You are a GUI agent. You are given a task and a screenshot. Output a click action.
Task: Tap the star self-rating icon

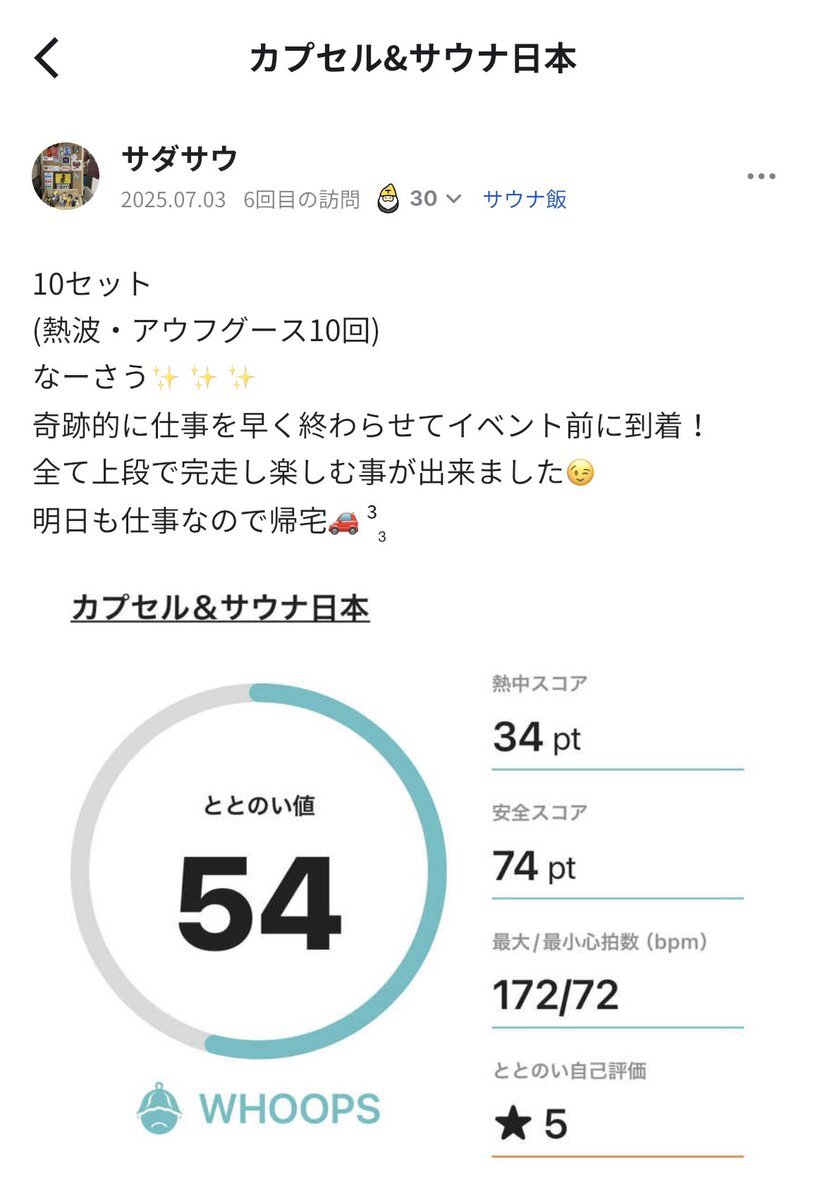pos(512,1125)
